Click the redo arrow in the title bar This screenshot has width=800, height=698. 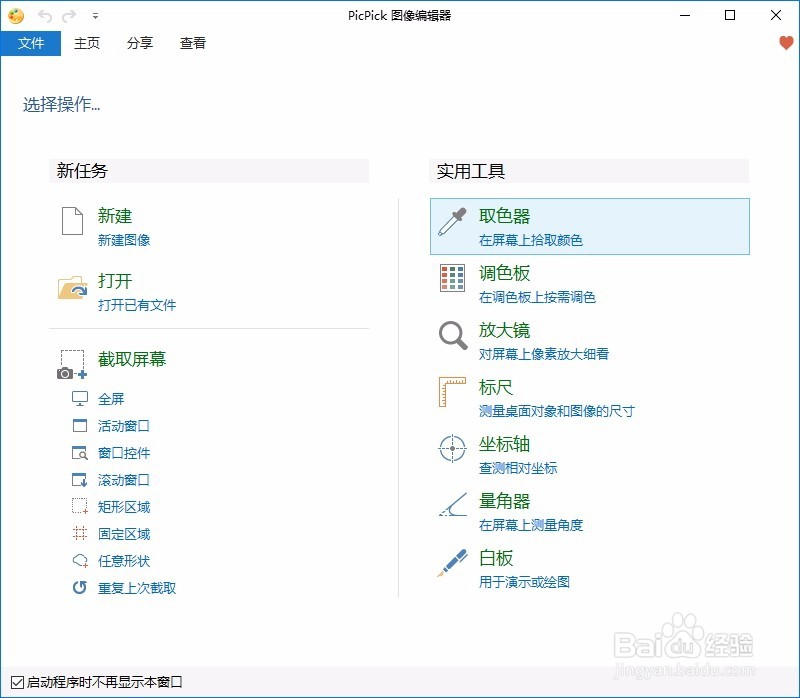(x=69, y=16)
